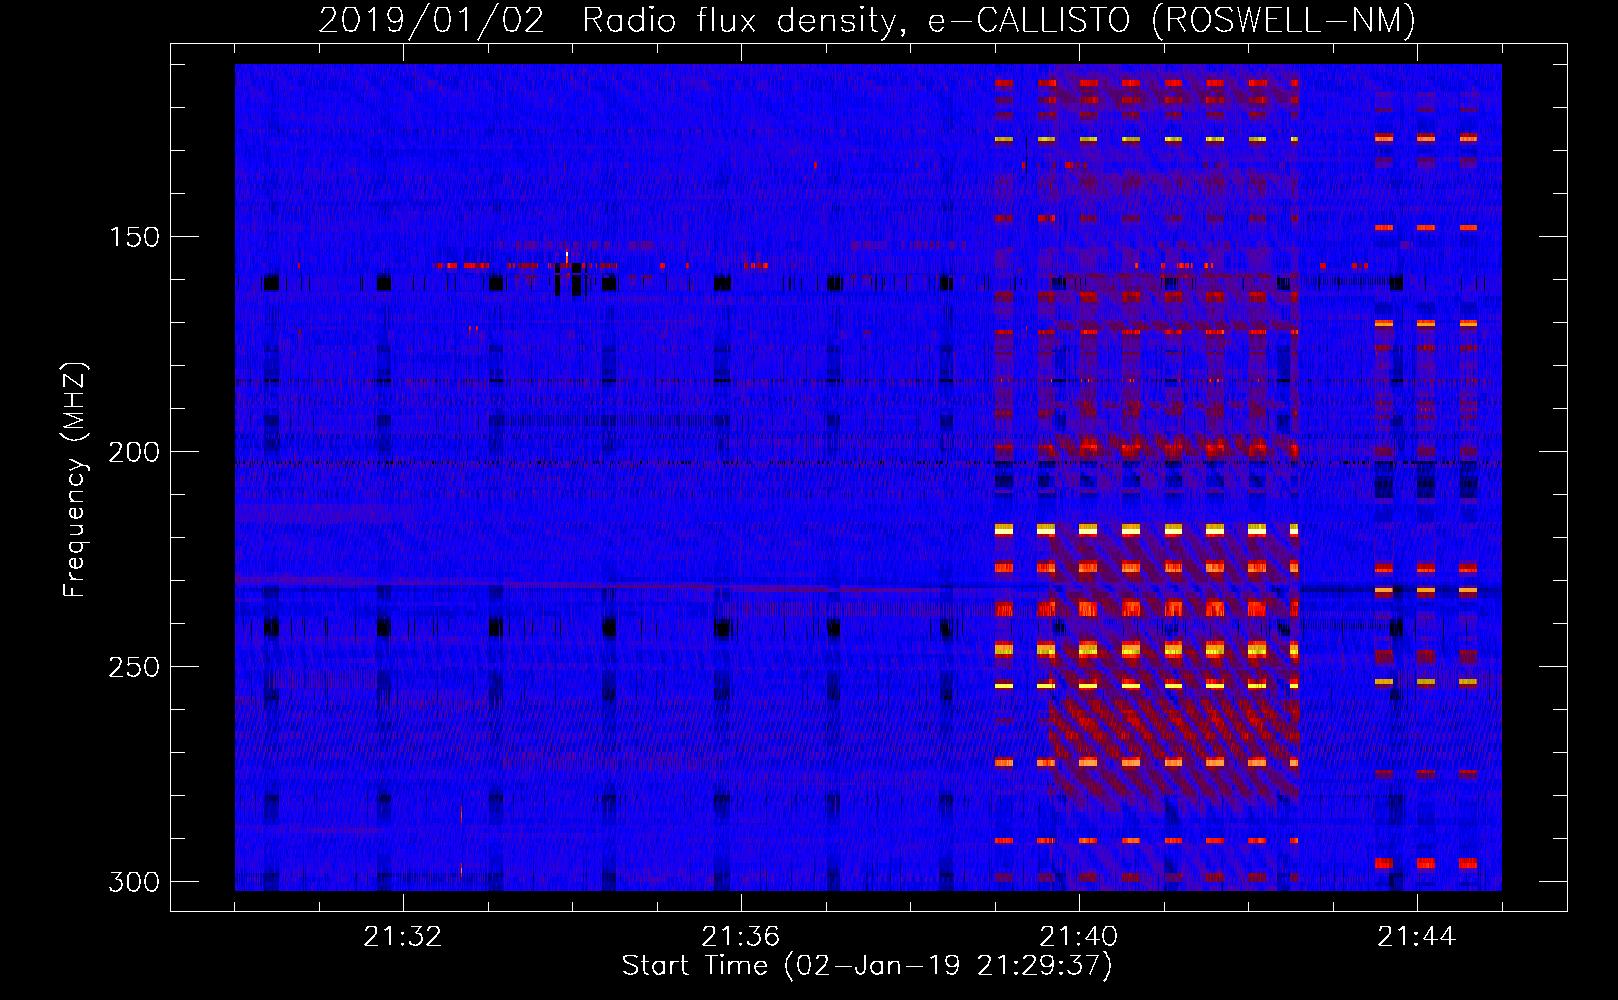Select the 250 frequency axis label
Viewport: 1618px width, 1000px height.
point(134,667)
